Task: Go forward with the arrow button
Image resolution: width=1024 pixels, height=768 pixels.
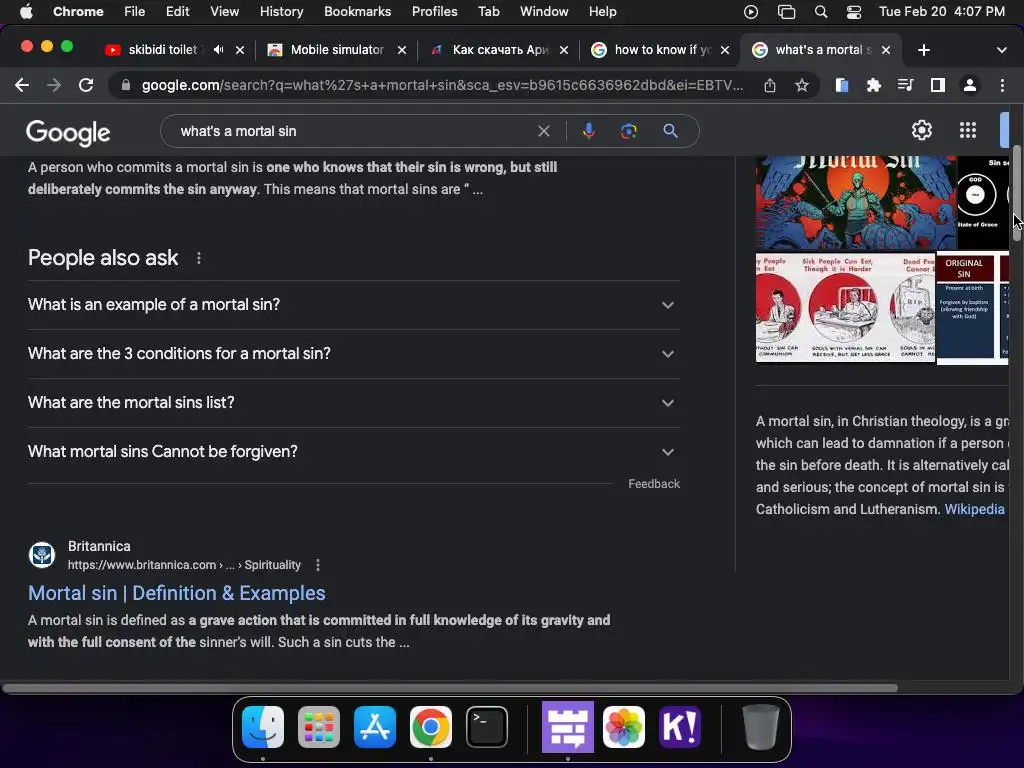Action: point(54,86)
